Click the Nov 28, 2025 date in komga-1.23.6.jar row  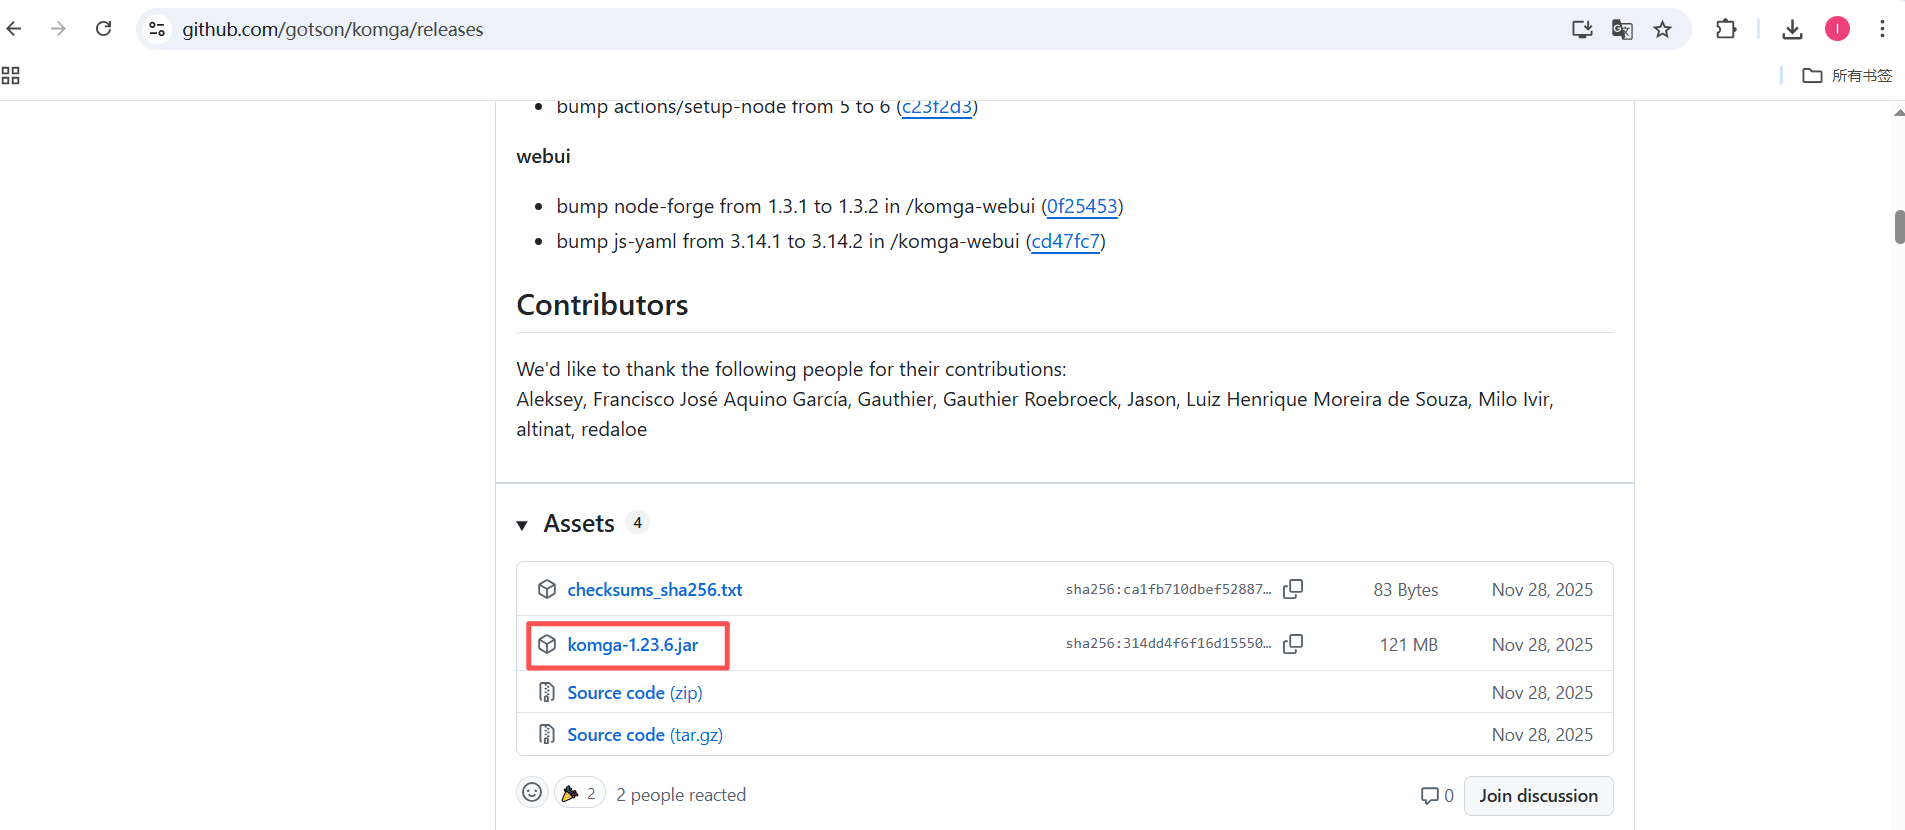pyautogui.click(x=1542, y=645)
